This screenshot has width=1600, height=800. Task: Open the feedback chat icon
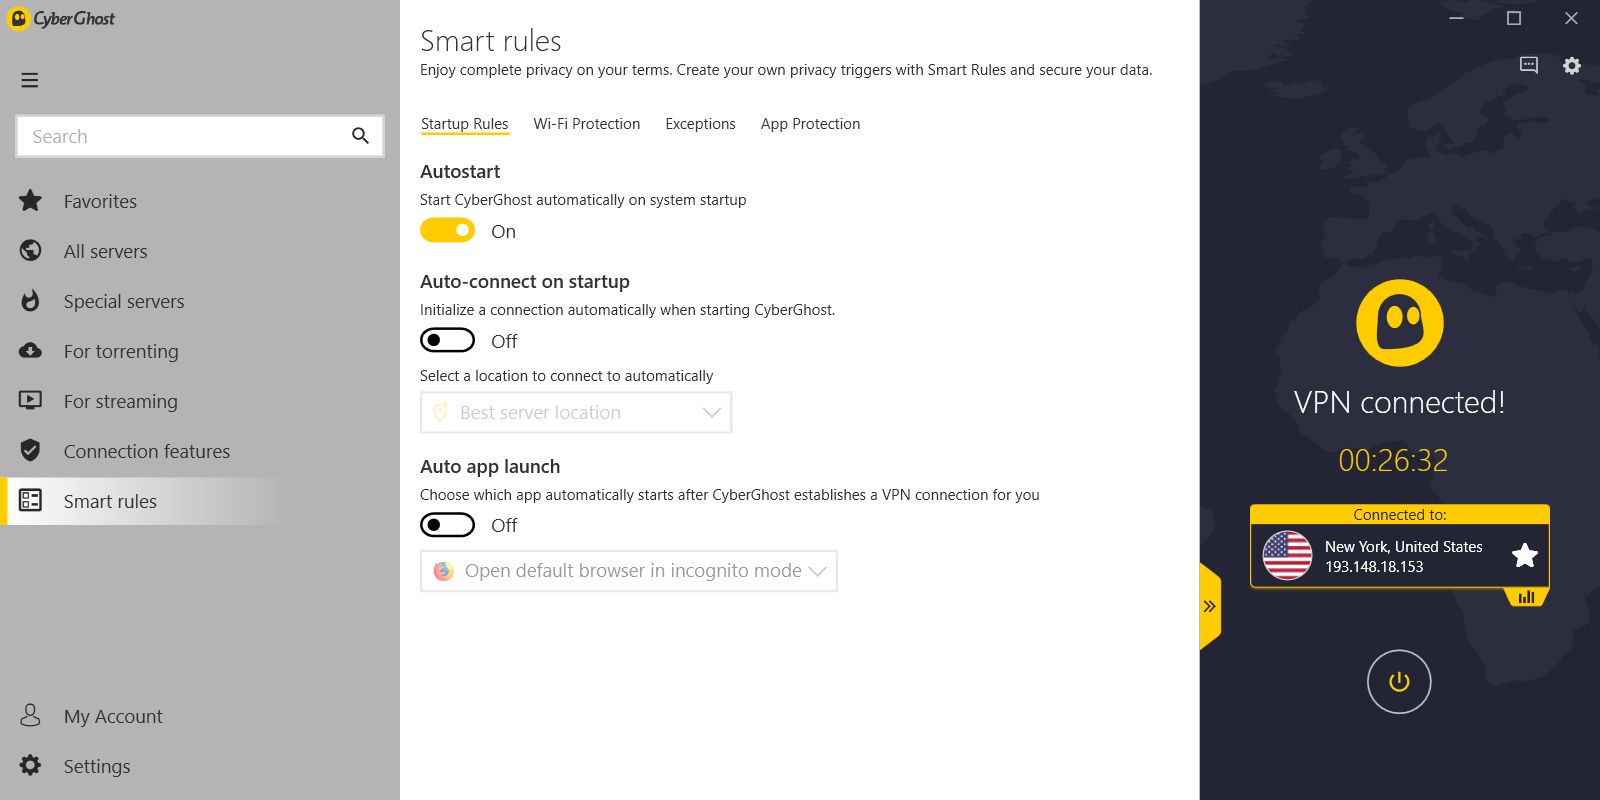1528,65
